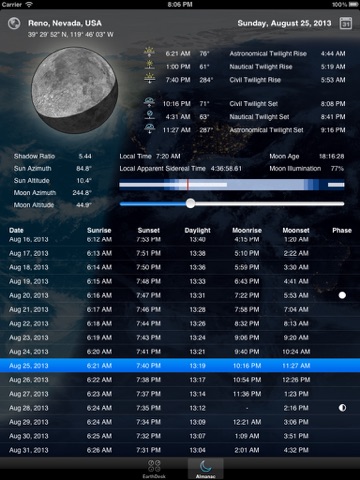Click the Sunrise column header
The height and width of the screenshot is (480, 360).
pyautogui.click(x=99, y=230)
